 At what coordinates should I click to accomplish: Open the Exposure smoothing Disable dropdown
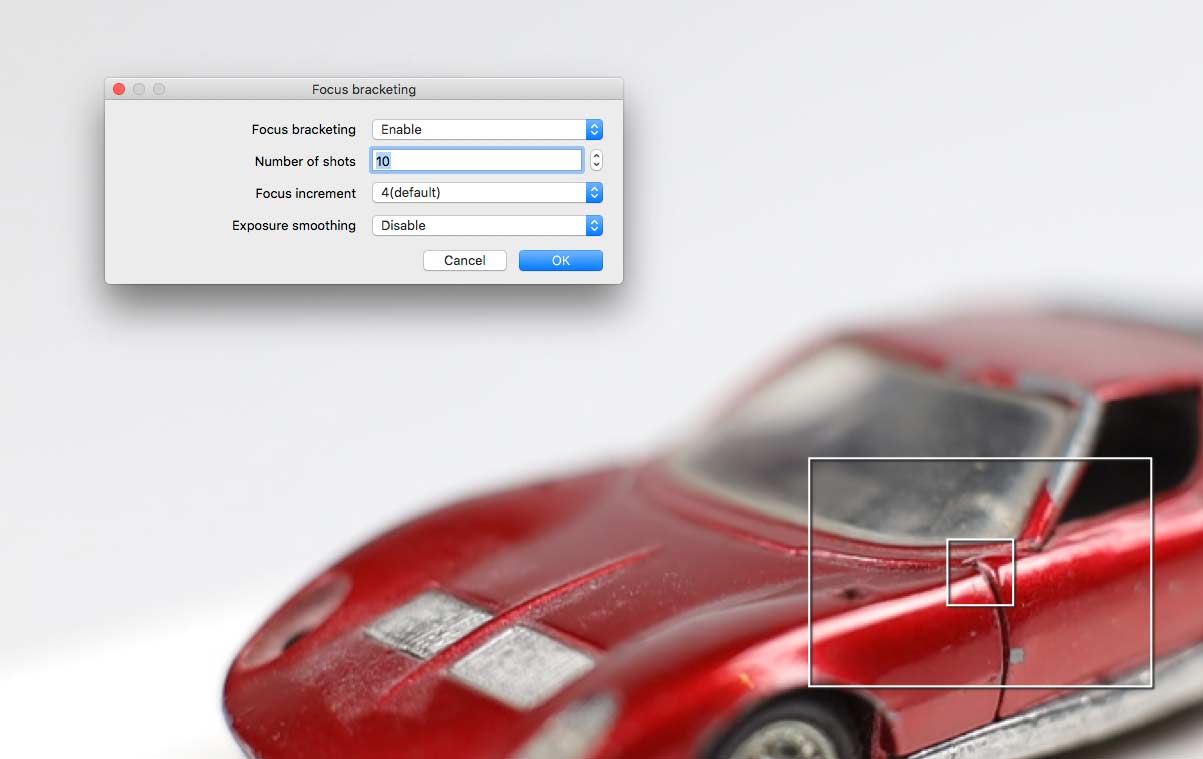pyautogui.click(x=487, y=225)
